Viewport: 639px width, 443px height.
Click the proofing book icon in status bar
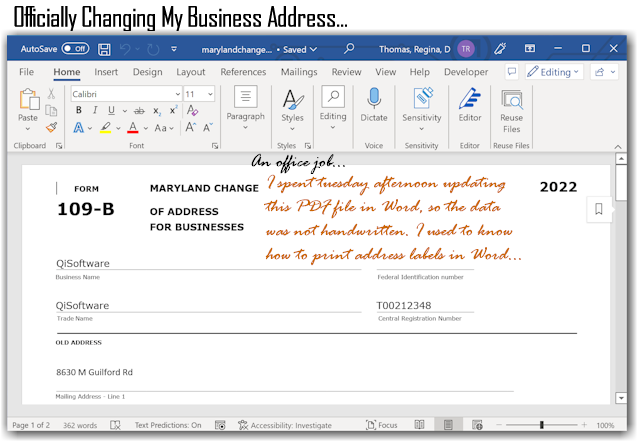pyautogui.click(x=115, y=425)
